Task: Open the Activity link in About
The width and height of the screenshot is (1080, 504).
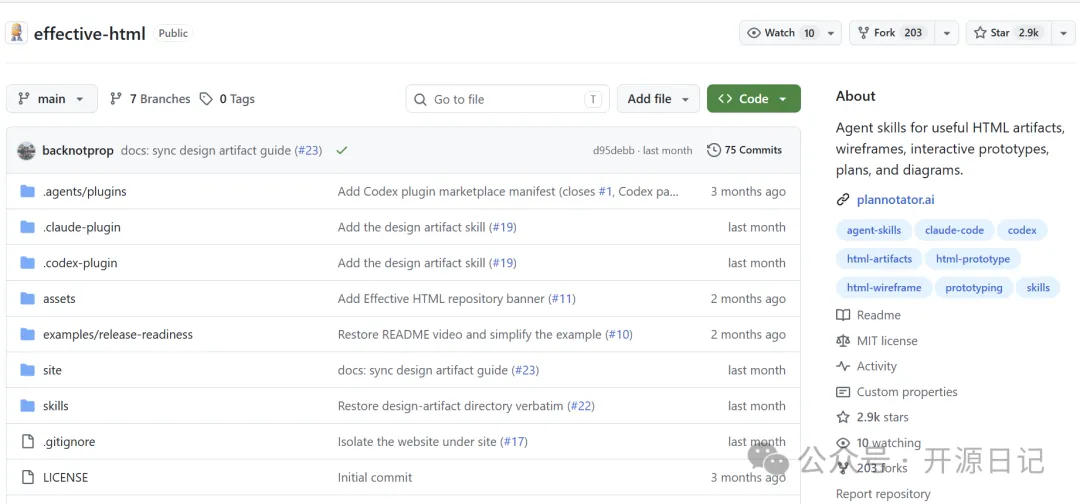Action: pos(877,366)
